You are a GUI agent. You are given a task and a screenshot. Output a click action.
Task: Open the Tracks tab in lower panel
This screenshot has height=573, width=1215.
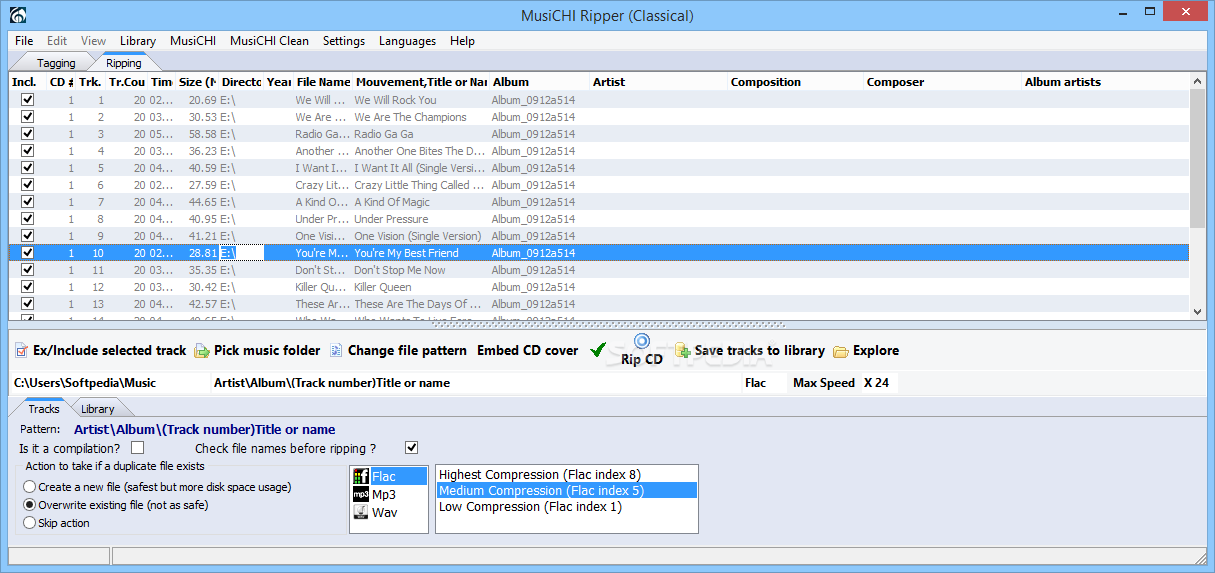44,408
